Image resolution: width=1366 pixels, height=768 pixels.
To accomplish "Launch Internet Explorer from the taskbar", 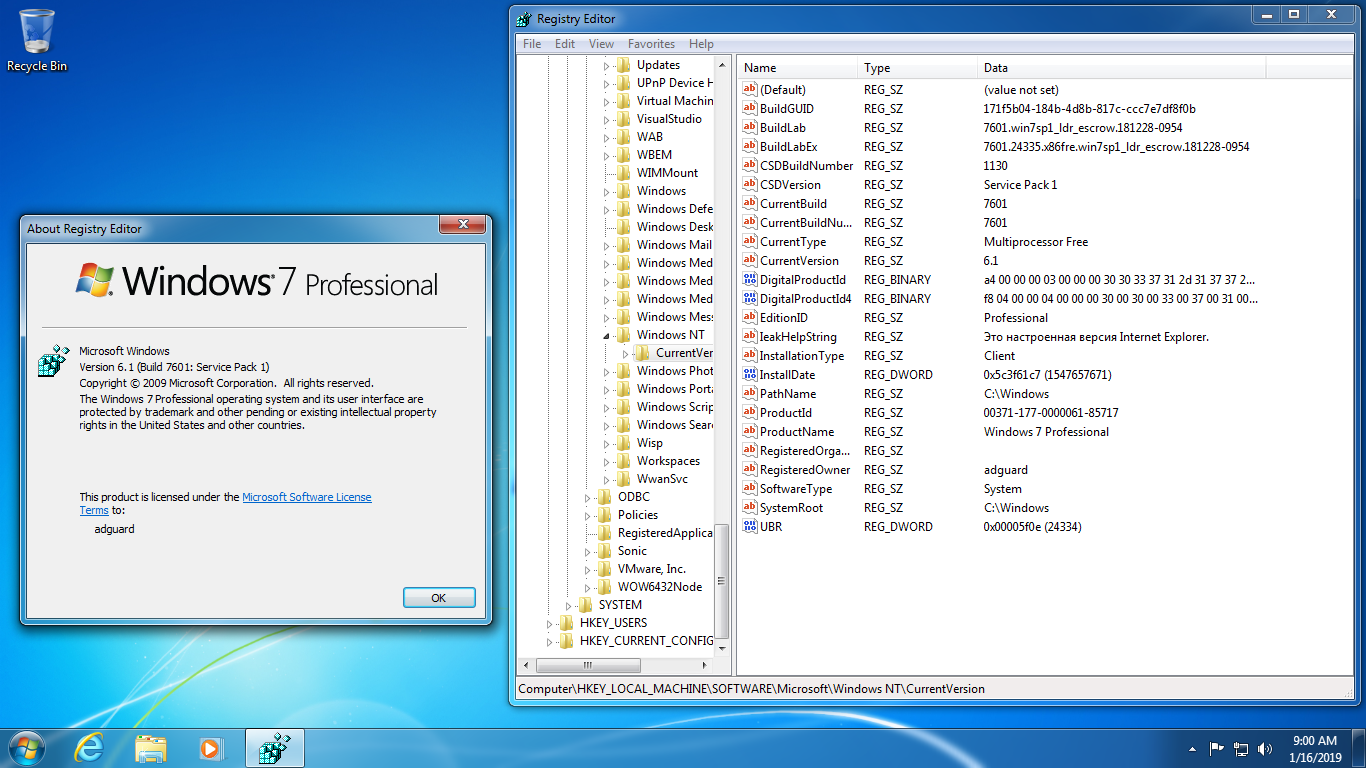I will click(89, 748).
